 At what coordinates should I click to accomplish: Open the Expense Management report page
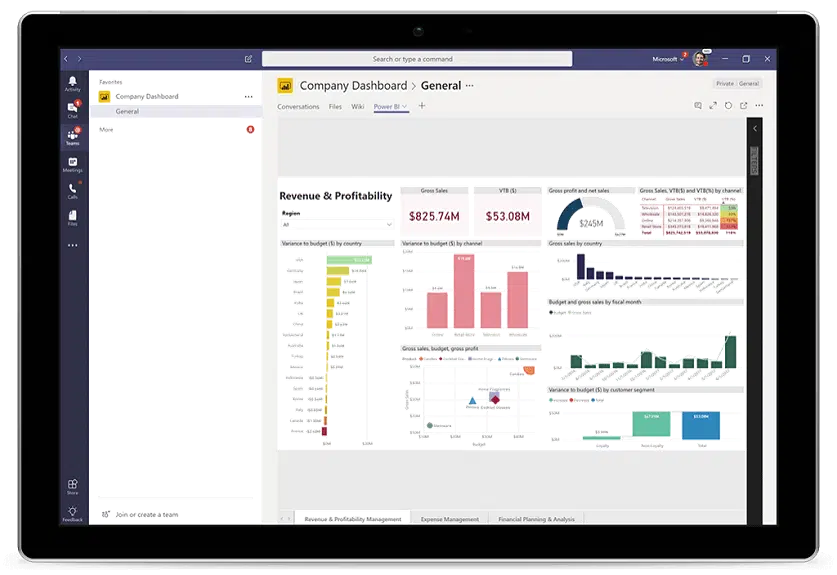pos(447,519)
